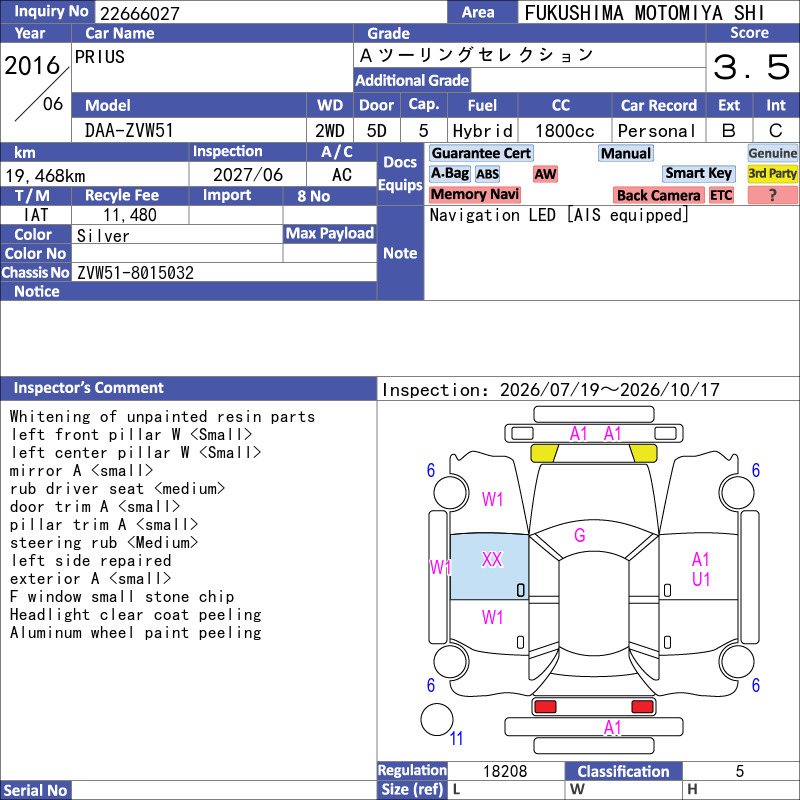Click the left yellow front headlight
The height and width of the screenshot is (800, 800).
(x=544, y=453)
